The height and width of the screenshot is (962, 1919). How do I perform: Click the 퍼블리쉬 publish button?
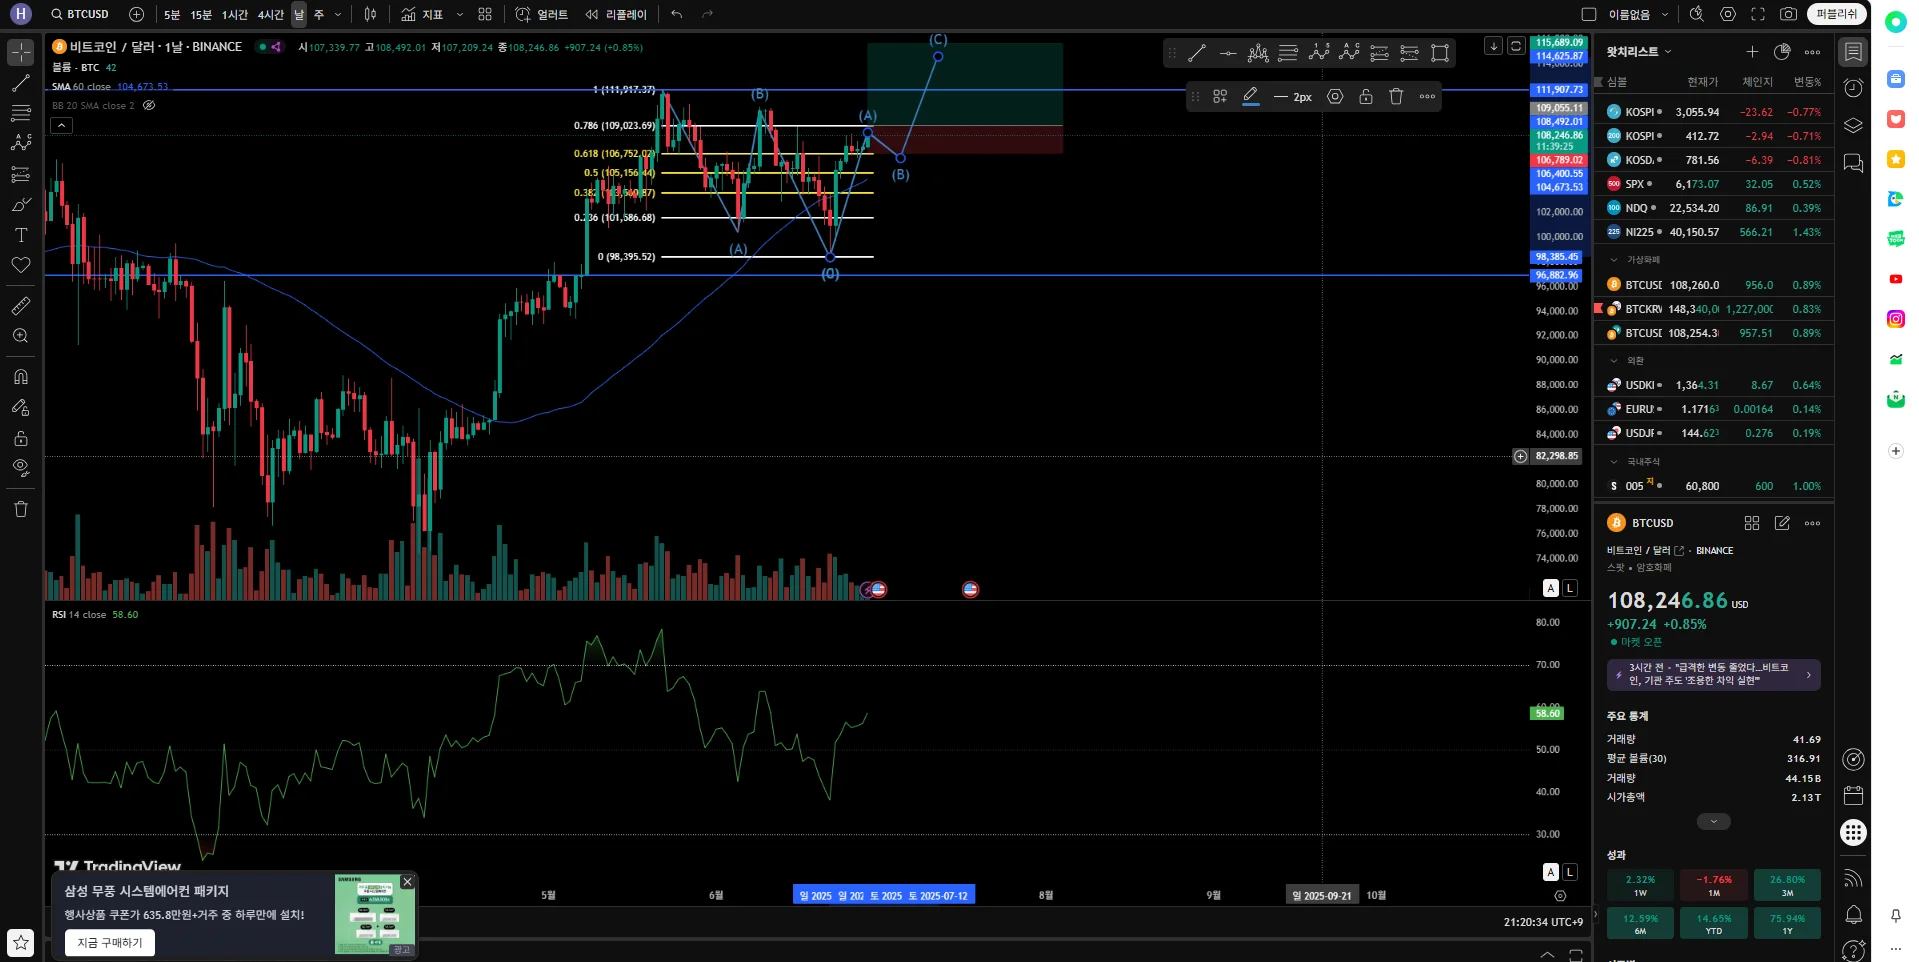pos(1837,14)
